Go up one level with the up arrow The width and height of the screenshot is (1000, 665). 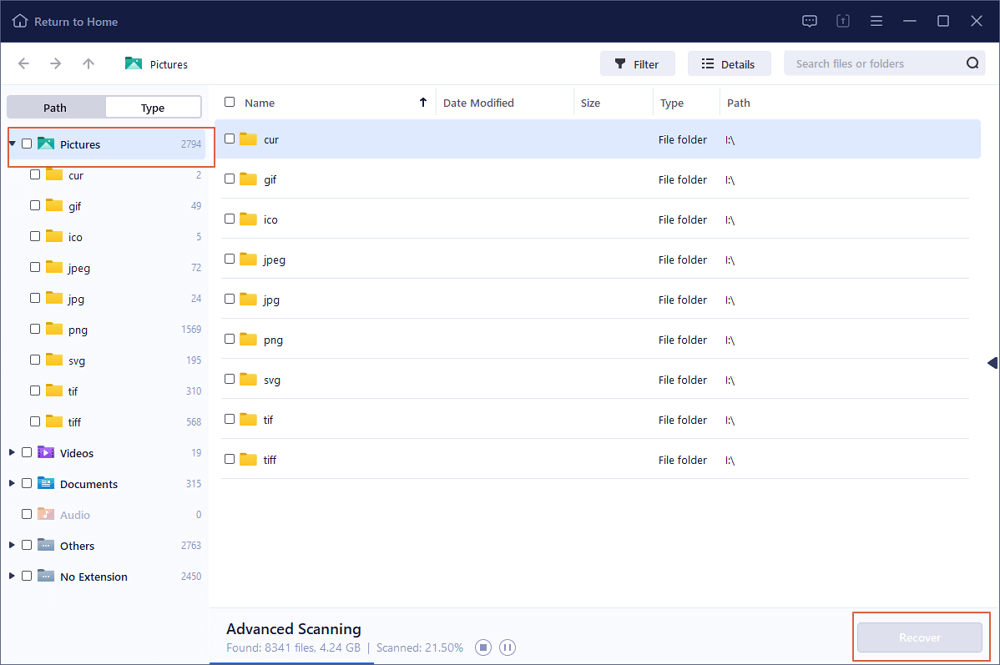[x=88, y=64]
